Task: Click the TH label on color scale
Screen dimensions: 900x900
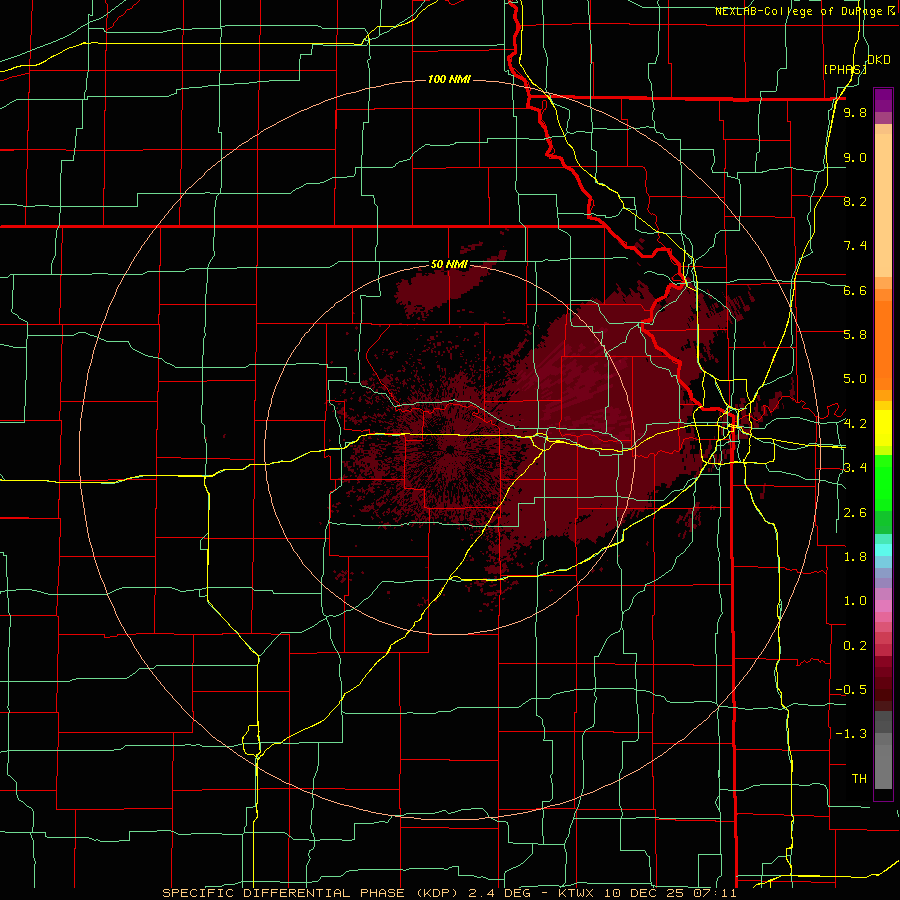Action: coord(859,779)
